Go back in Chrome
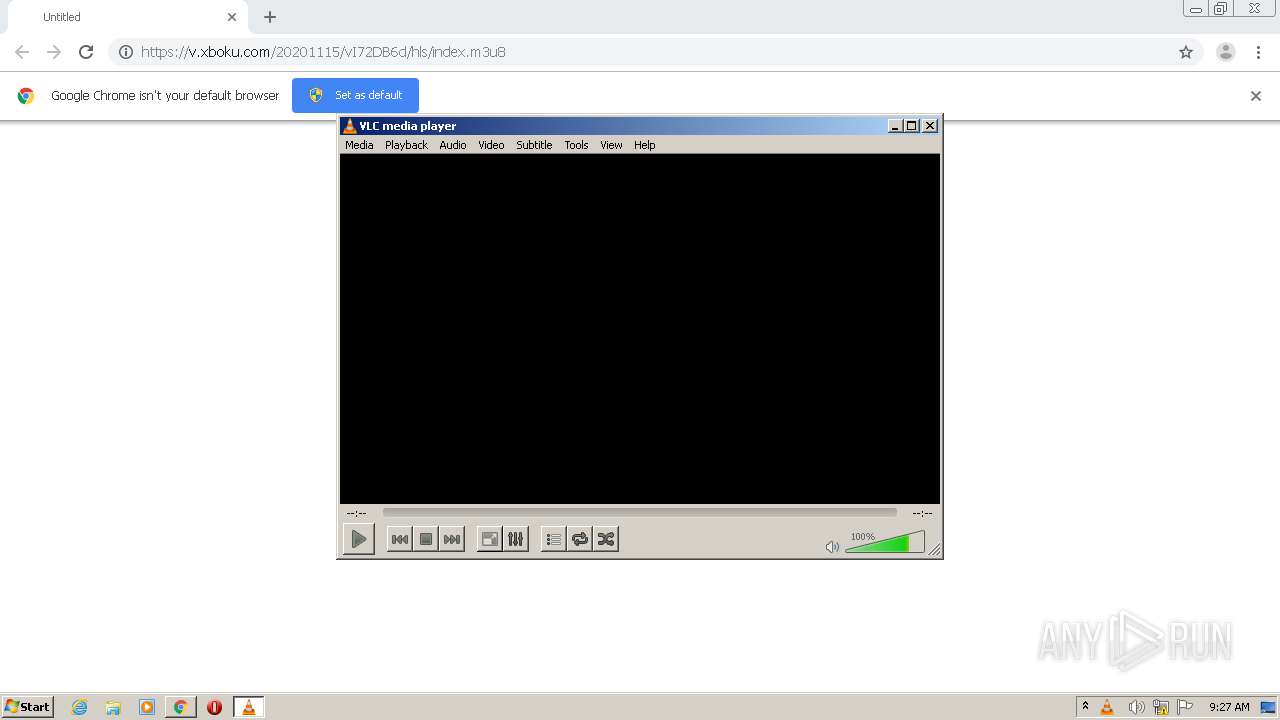 point(22,52)
